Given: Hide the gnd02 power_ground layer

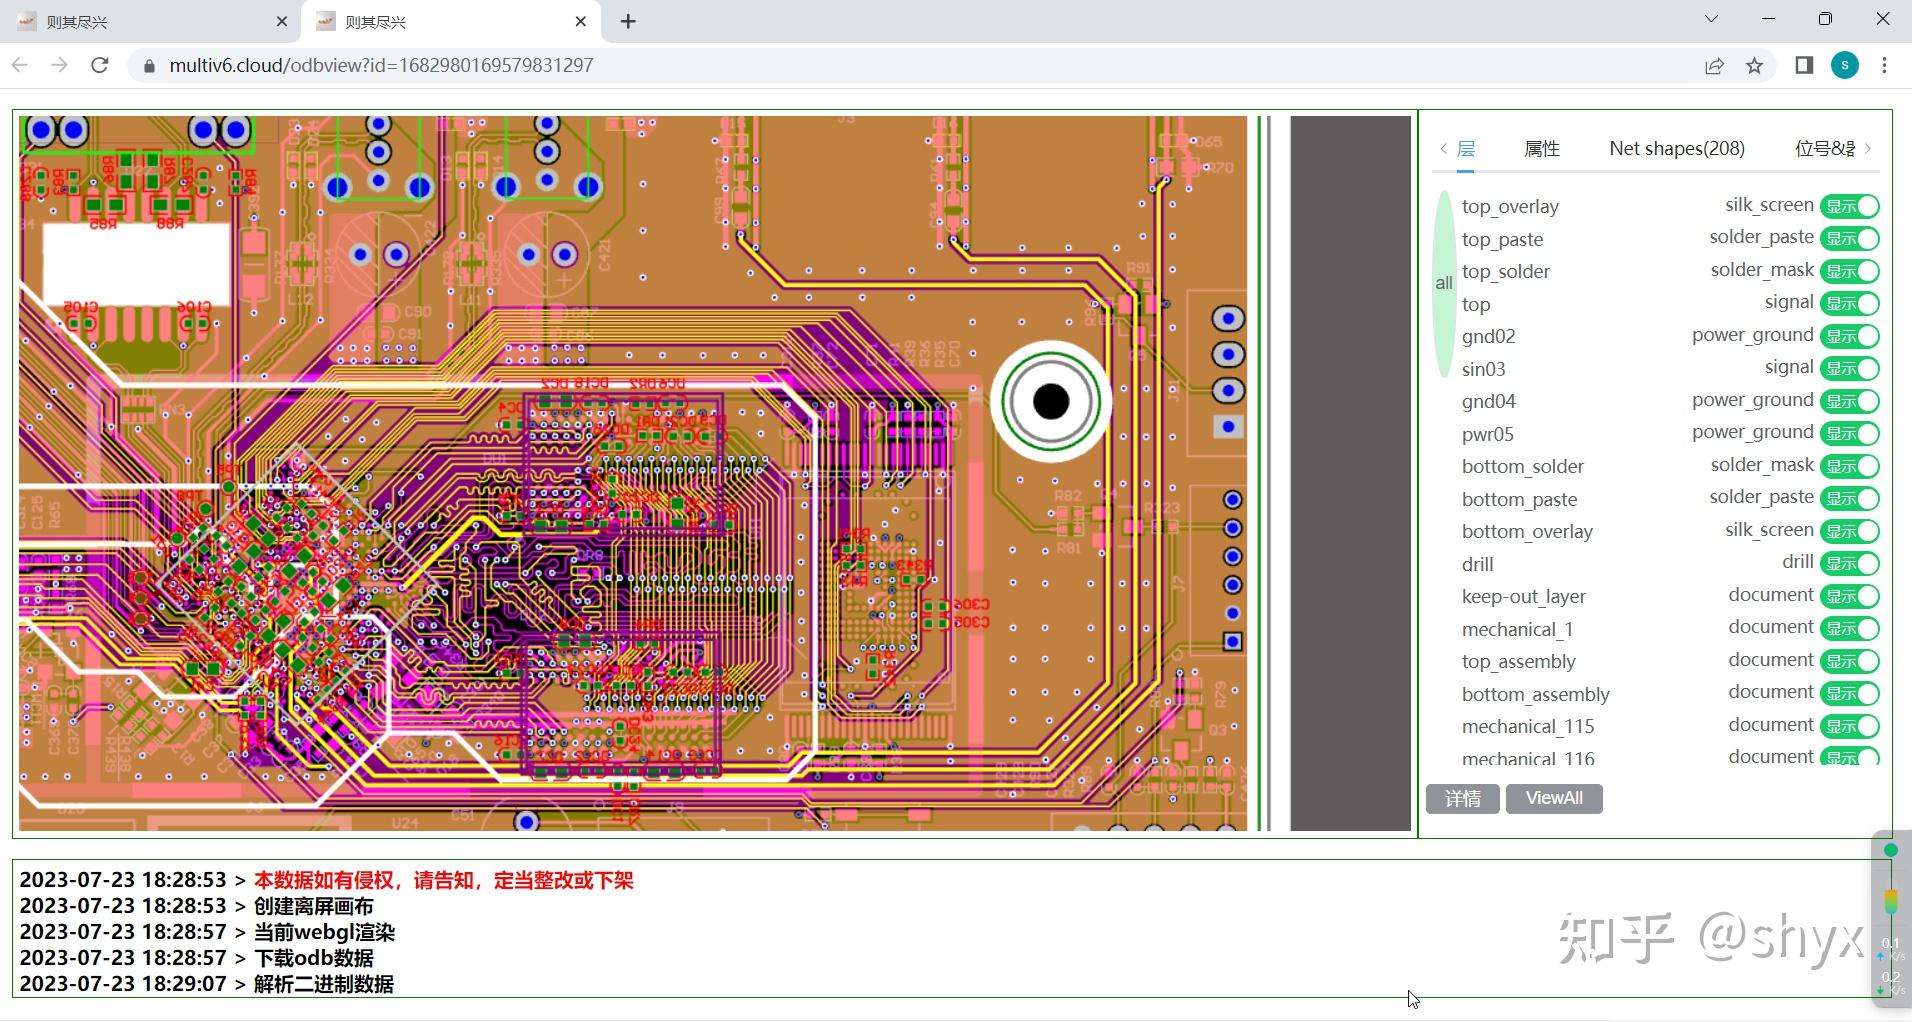Looking at the screenshot, I should pyautogui.click(x=1849, y=336).
